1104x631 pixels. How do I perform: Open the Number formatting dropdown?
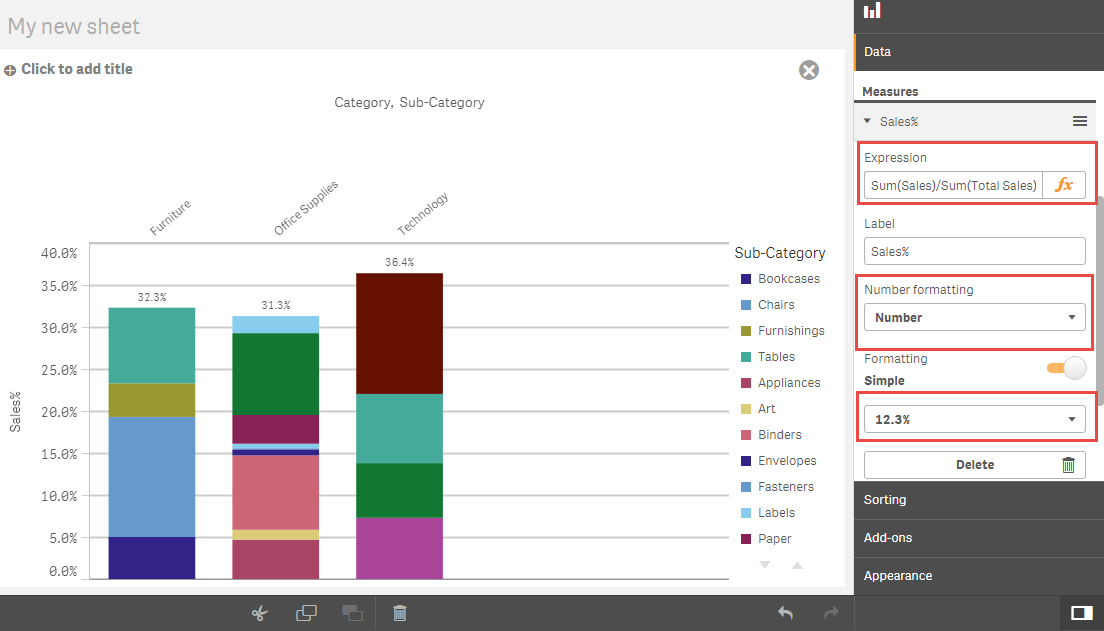974,317
